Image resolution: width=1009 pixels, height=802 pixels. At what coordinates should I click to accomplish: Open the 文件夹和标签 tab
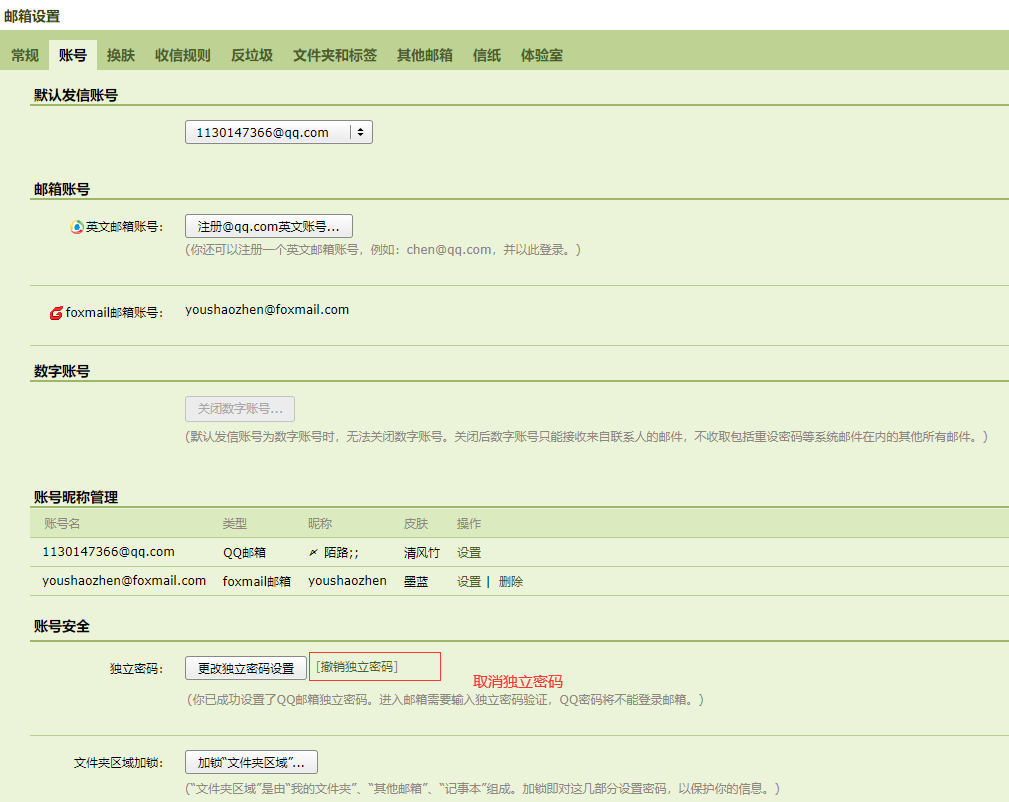pos(335,55)
